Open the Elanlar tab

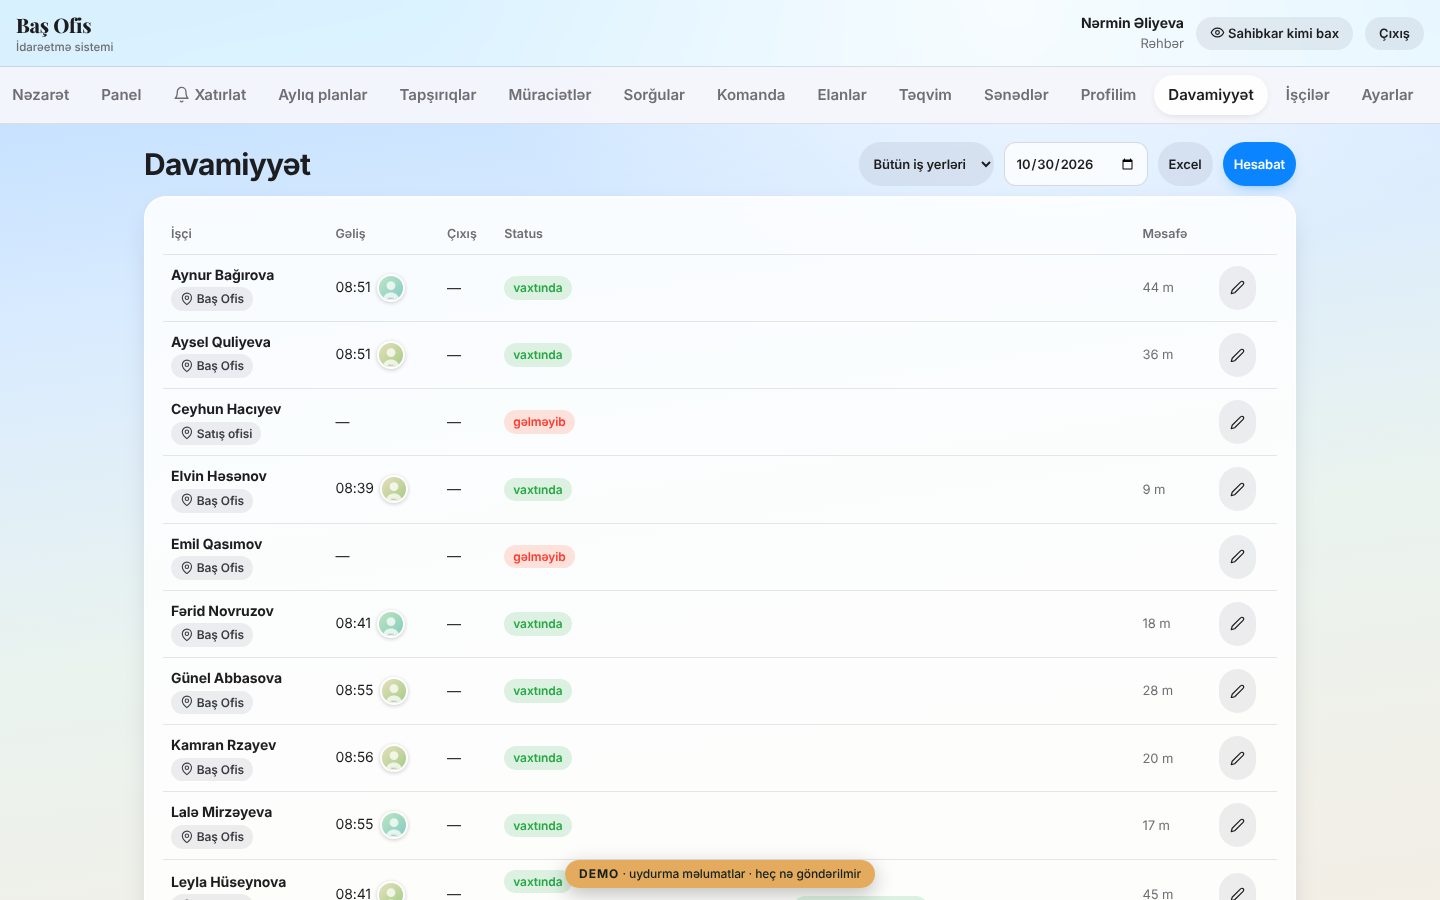(842, 95)
